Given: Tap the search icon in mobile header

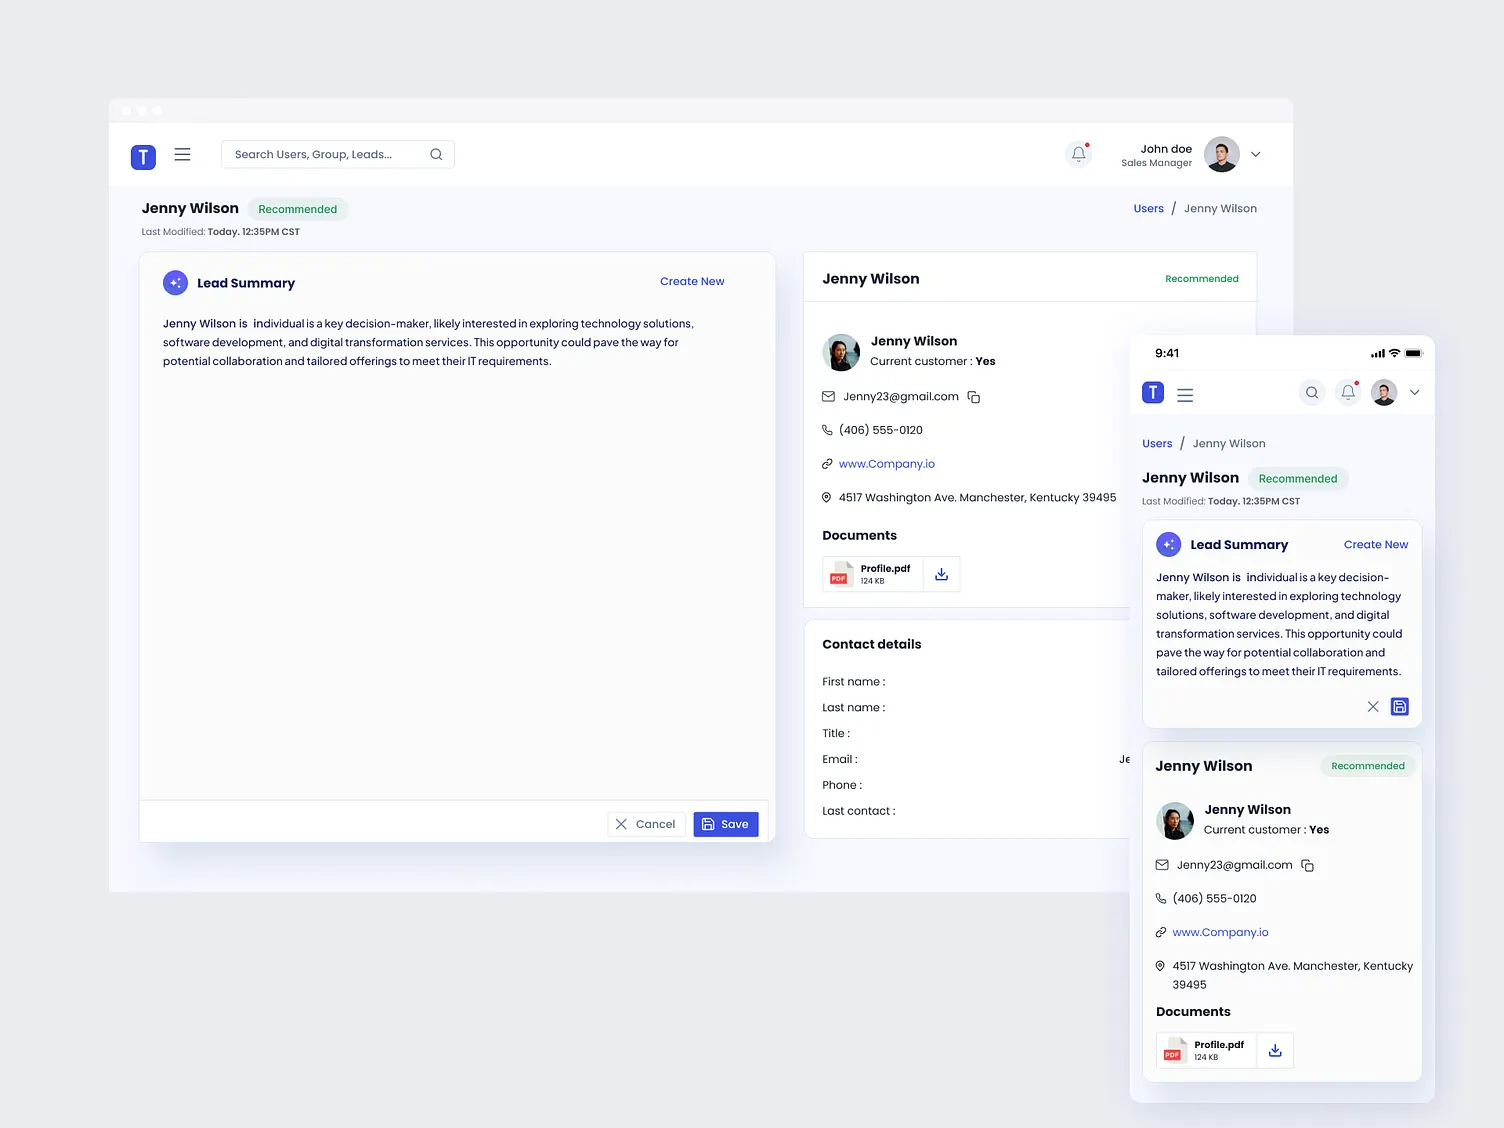Looking at the screenshot, I should (1312, 393).
